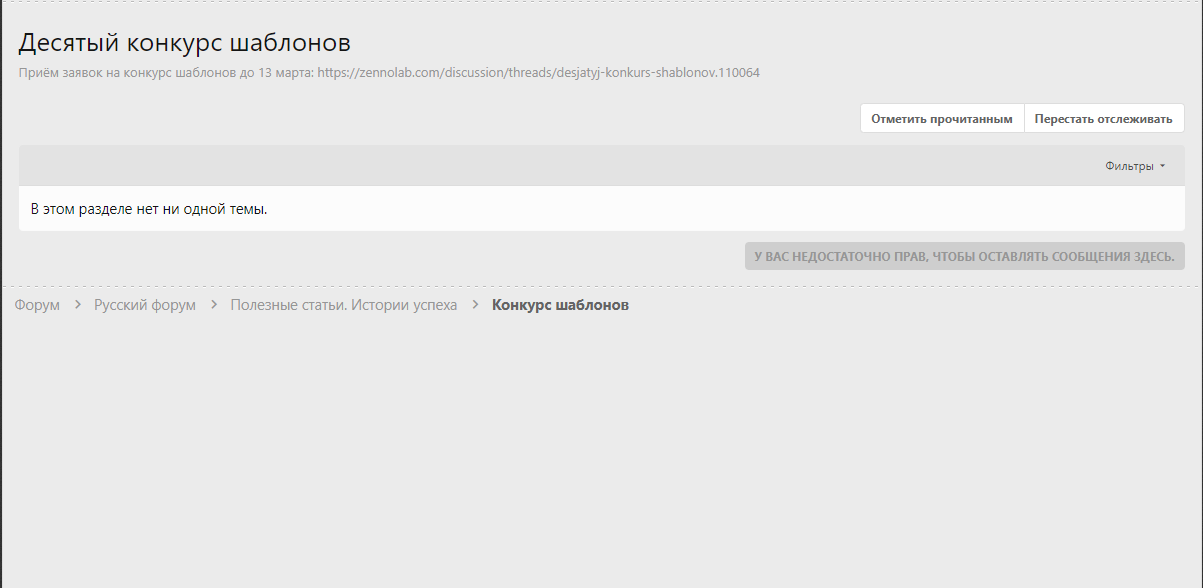The height and width of the screenshot is (588, 1203).
Task: Click the chevron after the 'Форум' breadcrumb
Action: tap(77, 305)
